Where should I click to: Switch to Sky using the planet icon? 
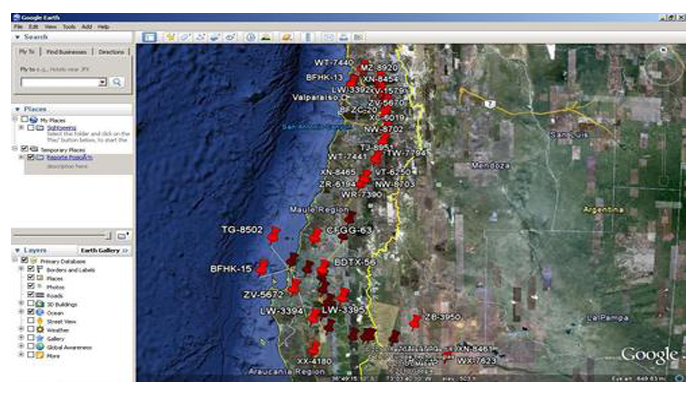(x=286, y=38)
